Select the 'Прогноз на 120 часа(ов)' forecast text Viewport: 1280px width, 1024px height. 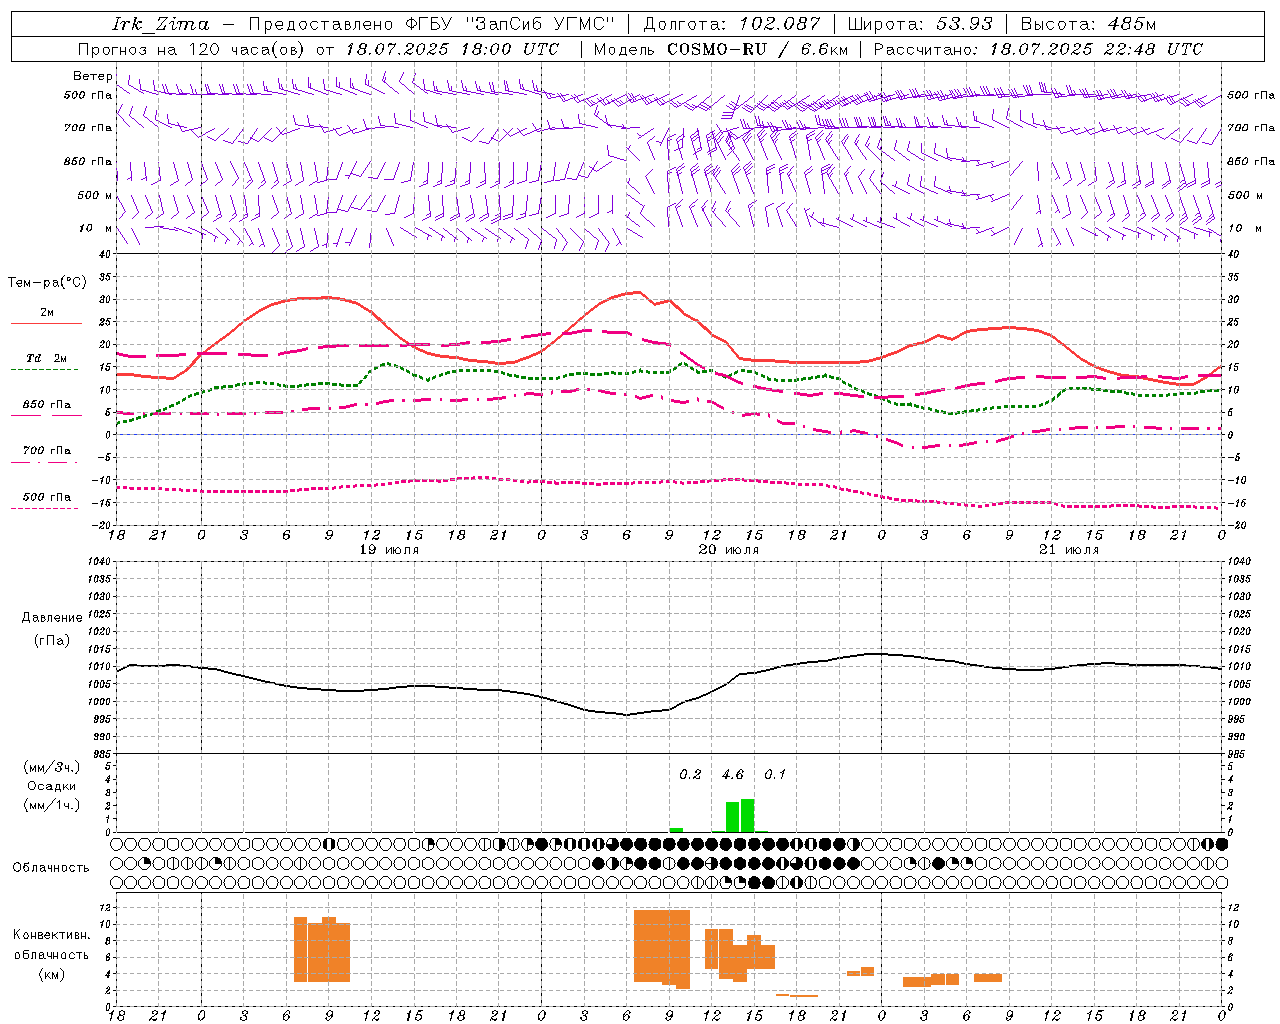[x=192, y=49]
